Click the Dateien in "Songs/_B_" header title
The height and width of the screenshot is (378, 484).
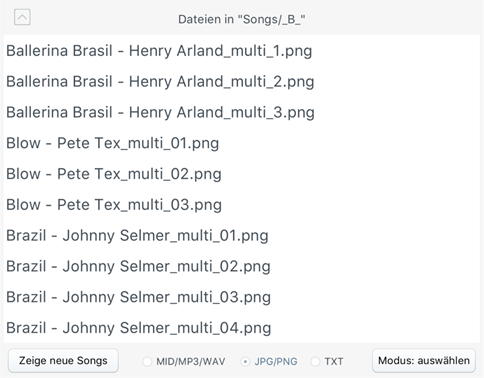(x=242, y=19)
